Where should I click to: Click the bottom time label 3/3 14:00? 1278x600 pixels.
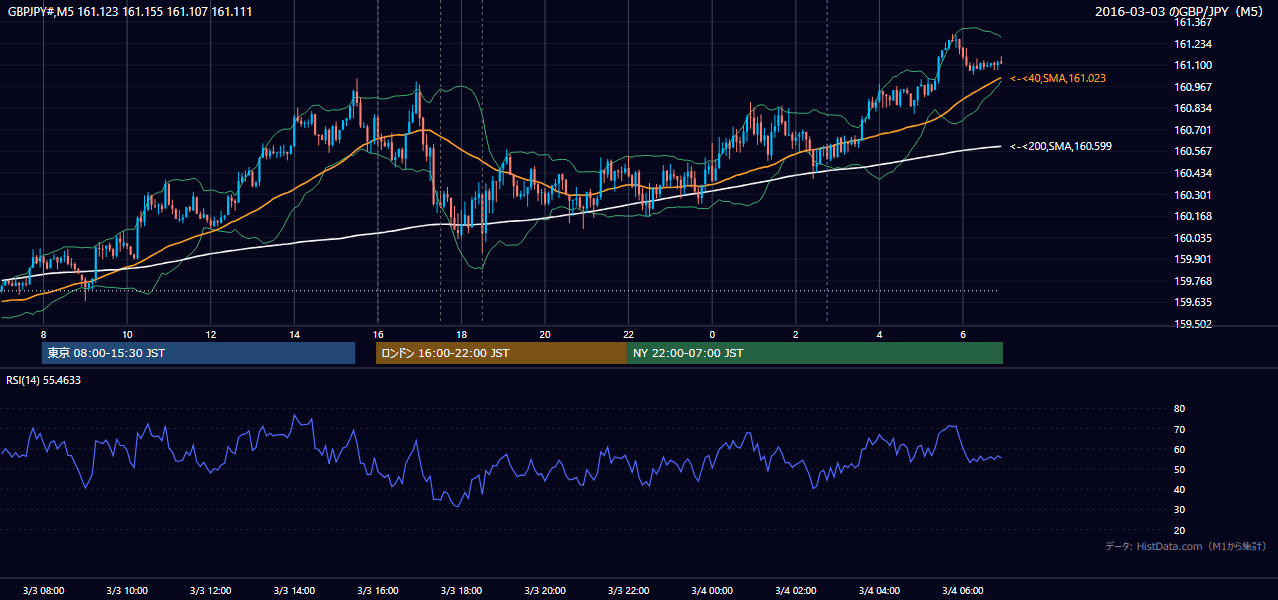click(x=294, y=590)
